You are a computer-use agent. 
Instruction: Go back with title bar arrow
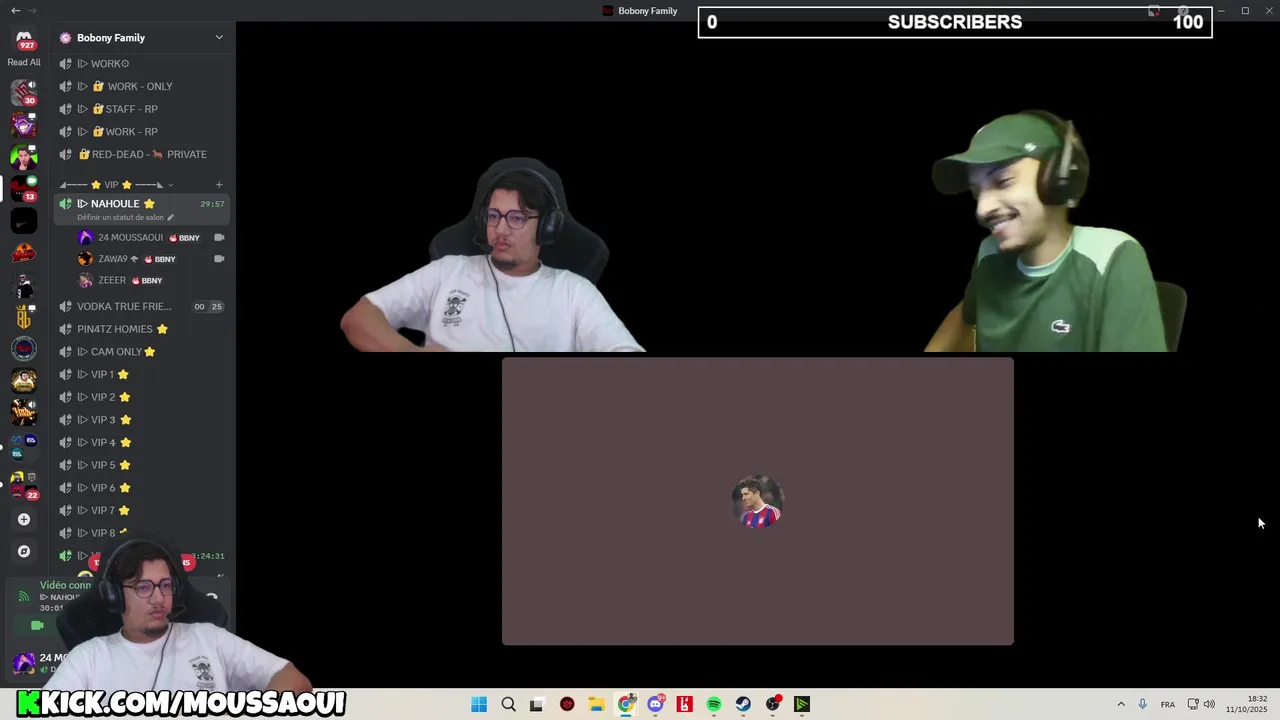[x=15, y=10]
